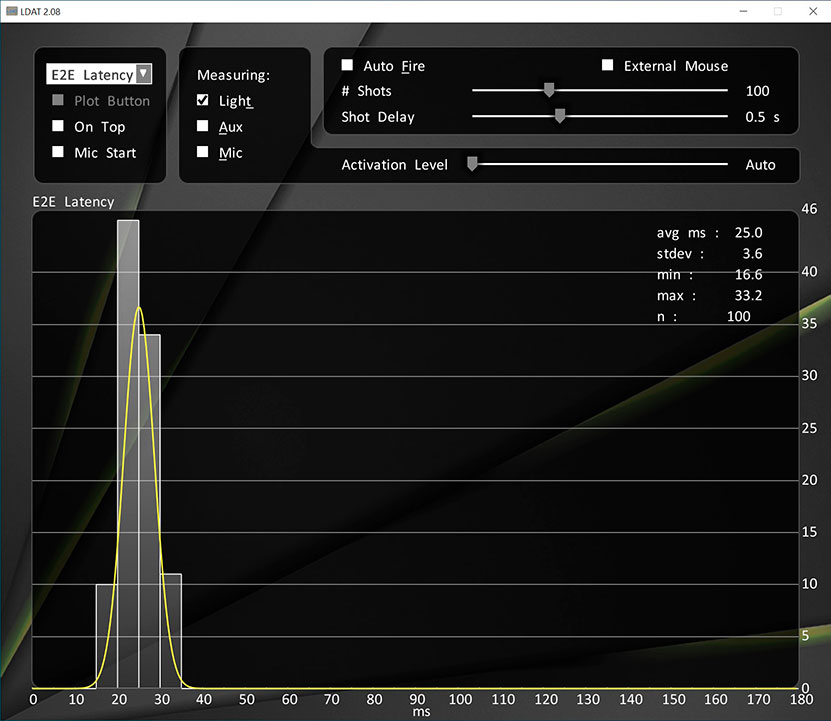Click the 'E2E Latency' chart title
Image resolution: width=831 pixels, height=721 pixels.
73,202
